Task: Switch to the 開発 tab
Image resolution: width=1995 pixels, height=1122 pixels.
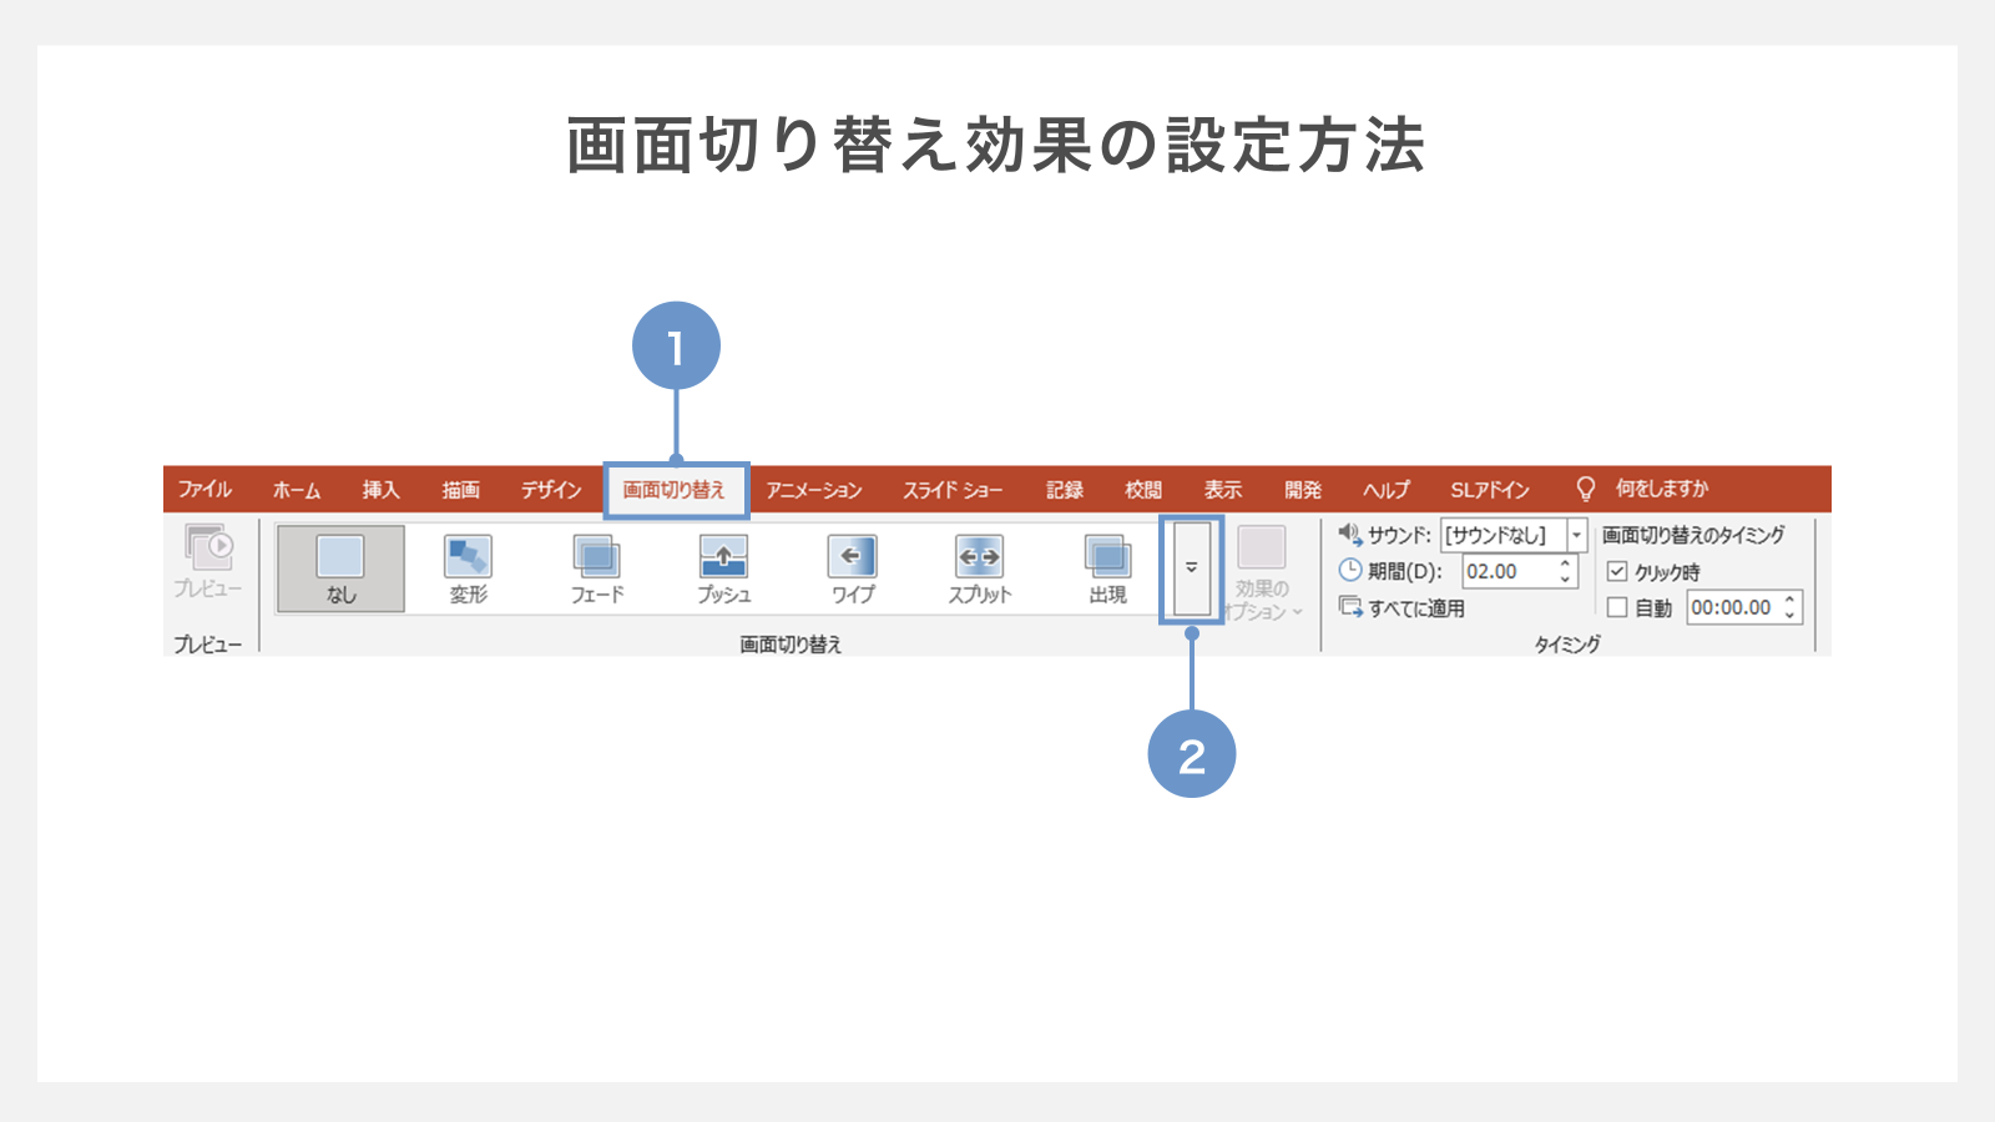Action: point(1303,489)
